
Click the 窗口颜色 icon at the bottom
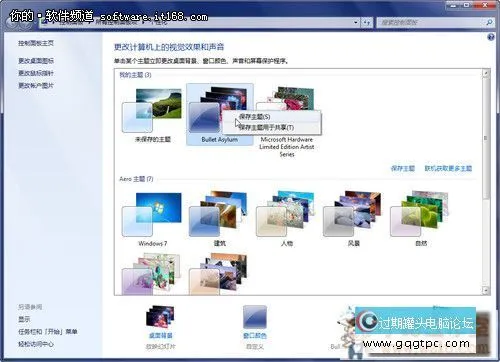click(255, 317)
